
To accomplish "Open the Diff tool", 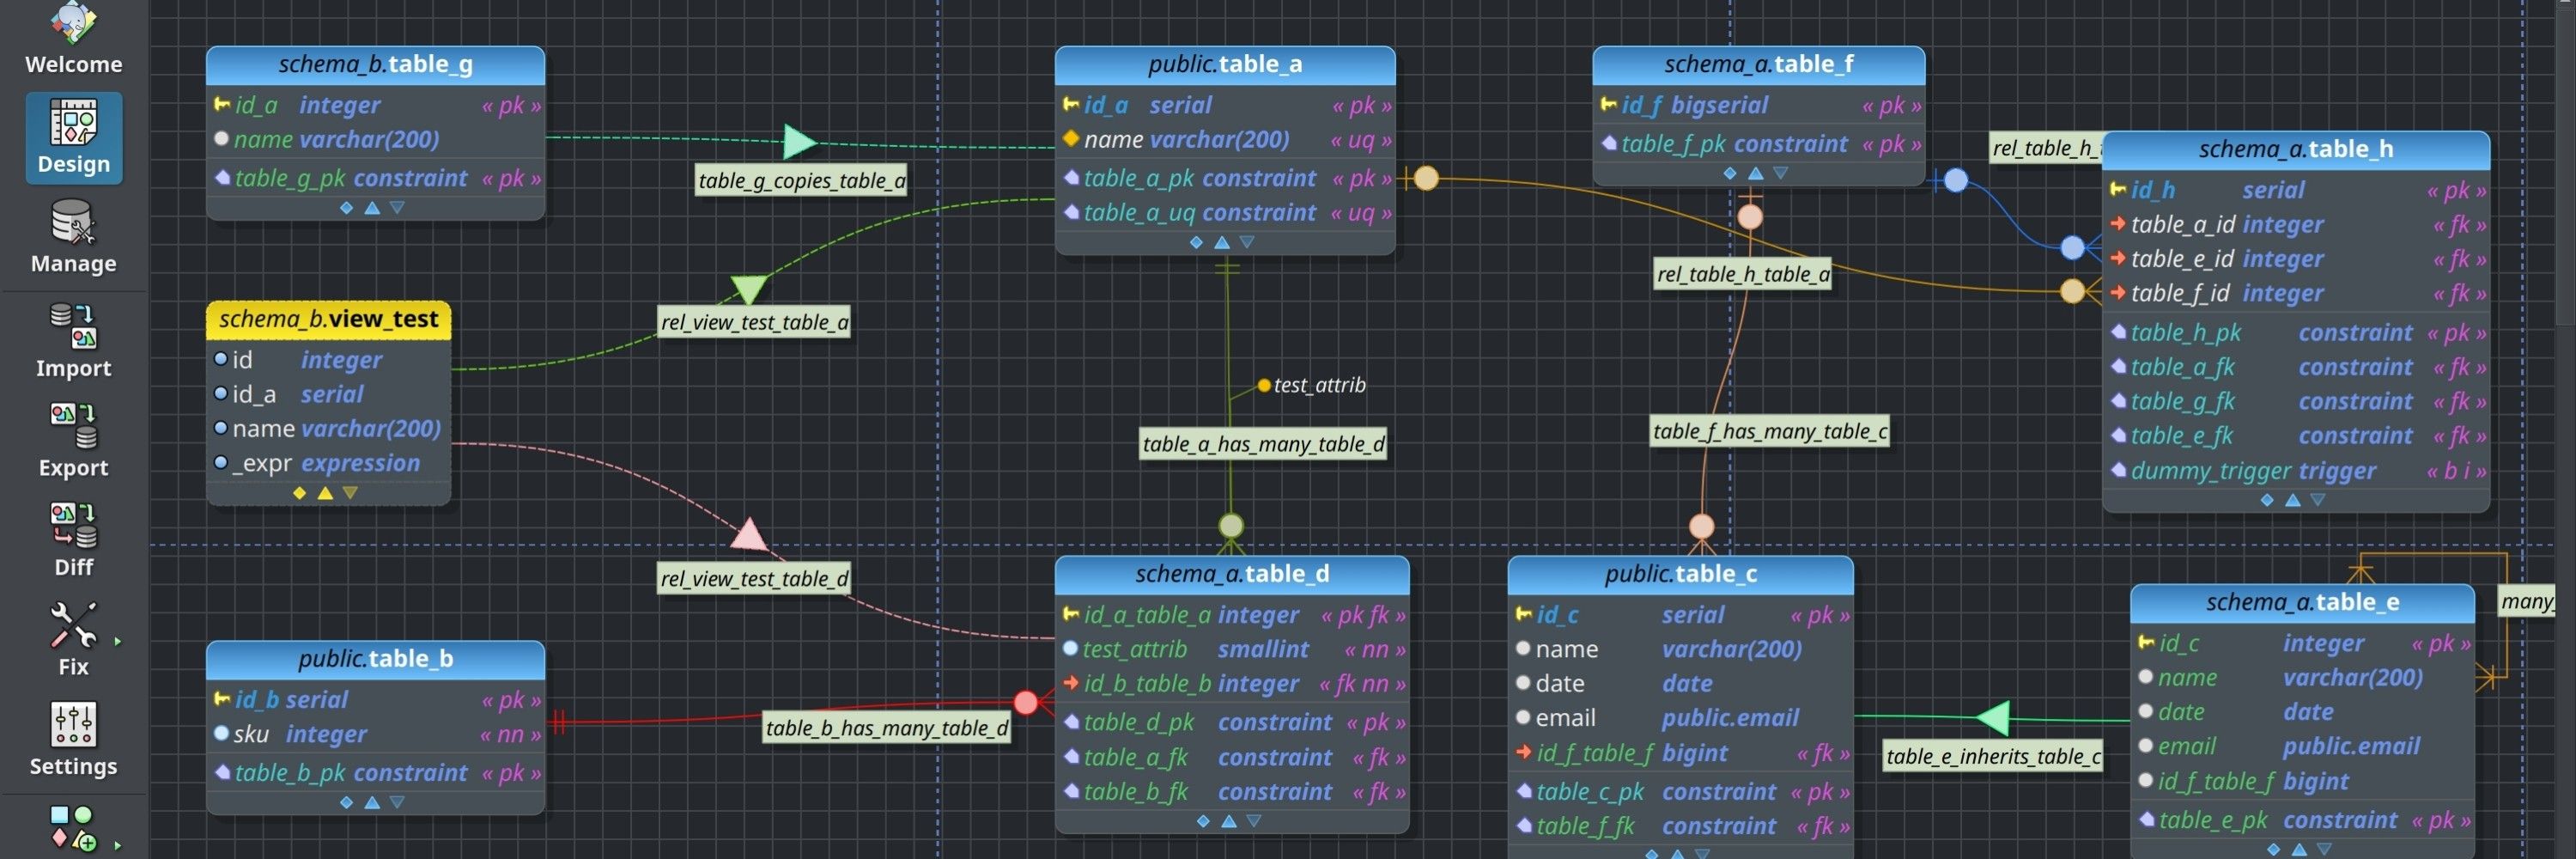I will coord(73,540).
